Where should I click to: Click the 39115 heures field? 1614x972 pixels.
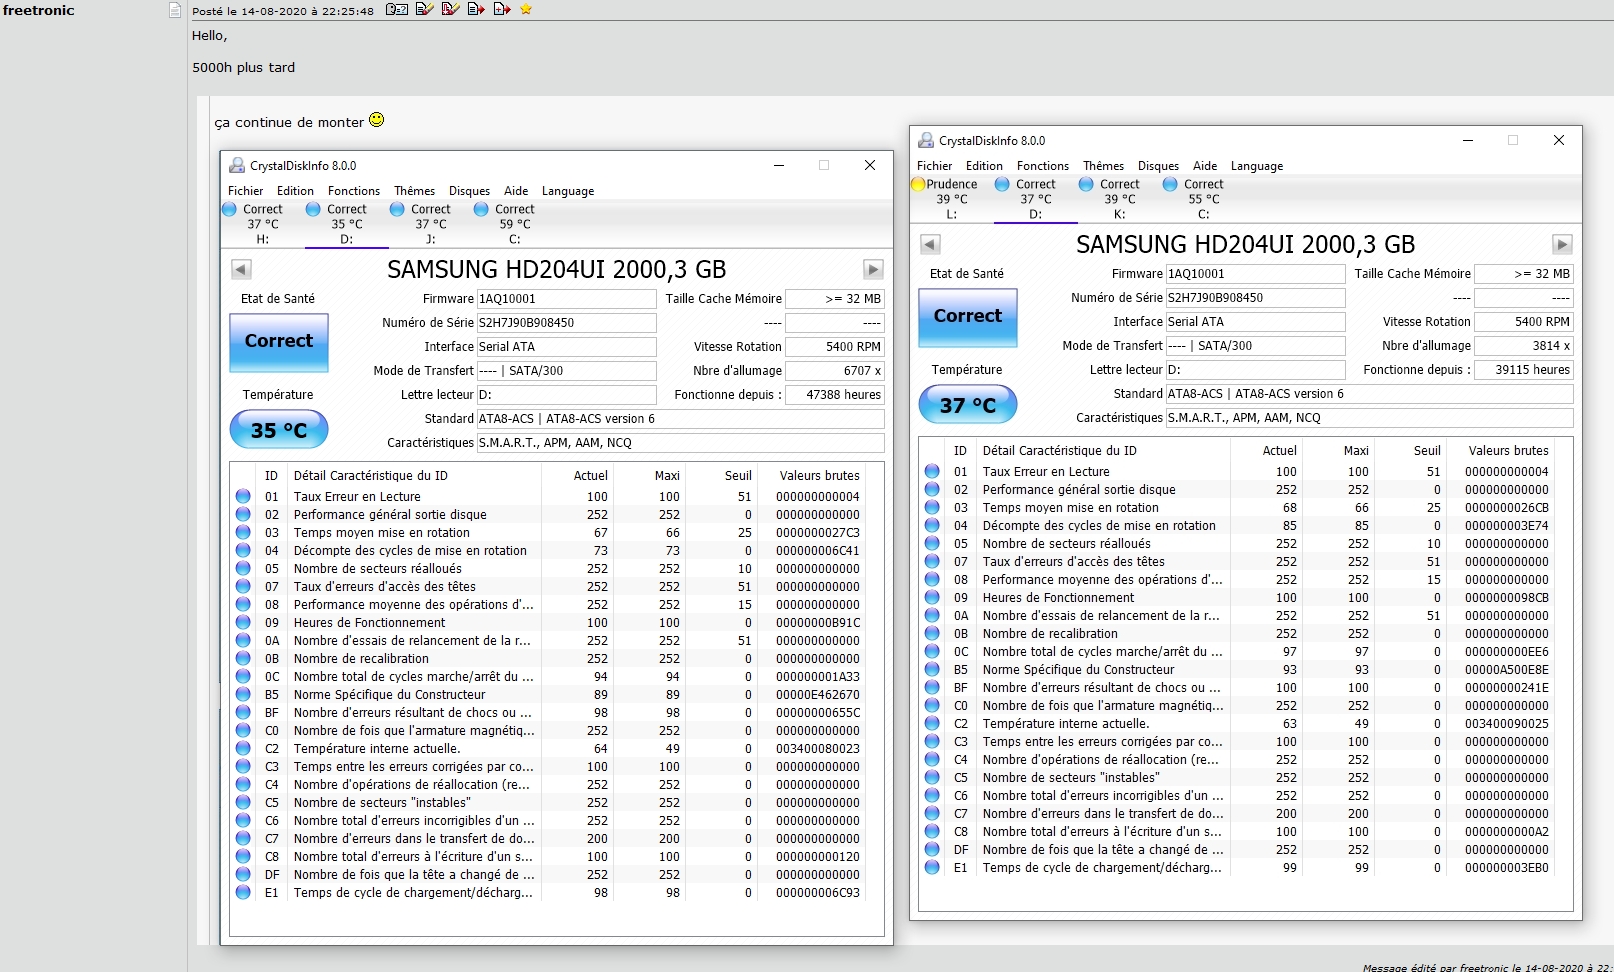coord(1524,370)
